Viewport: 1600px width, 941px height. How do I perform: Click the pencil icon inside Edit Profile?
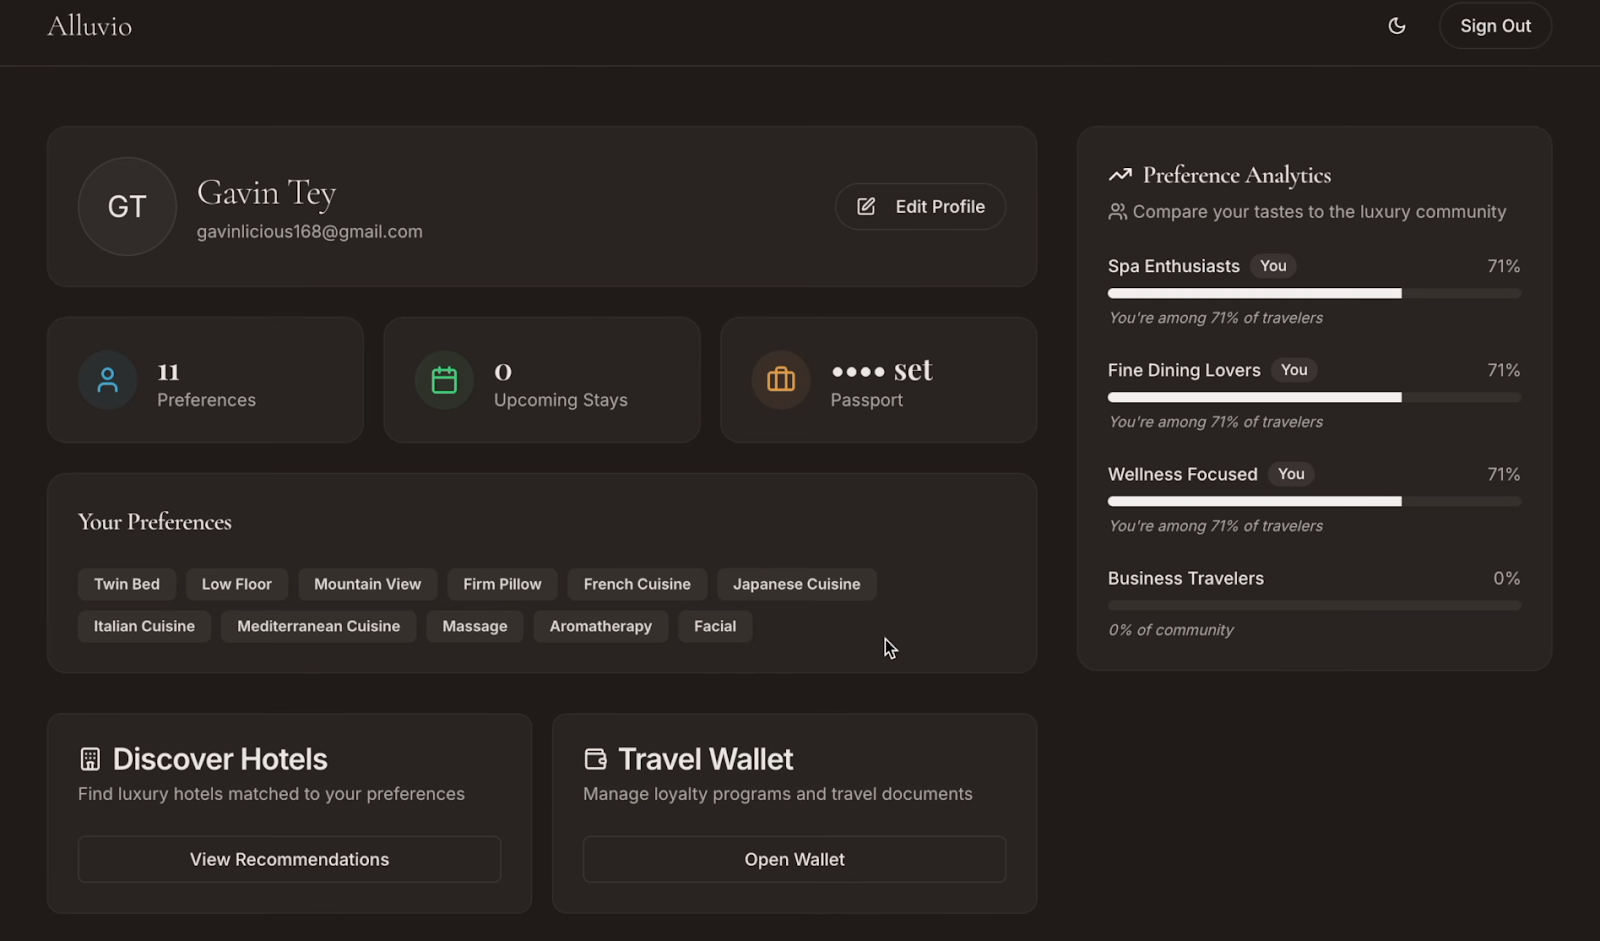866,206
